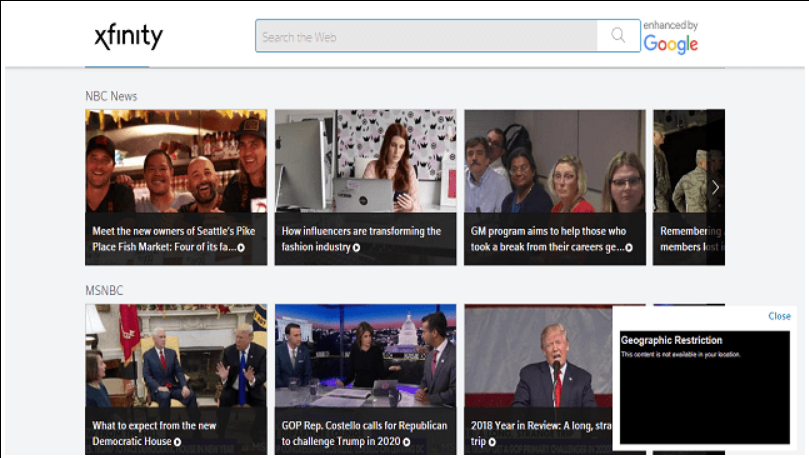
Task: Open the GOP Rep. Costello article headline
Action: click(364, 433)
